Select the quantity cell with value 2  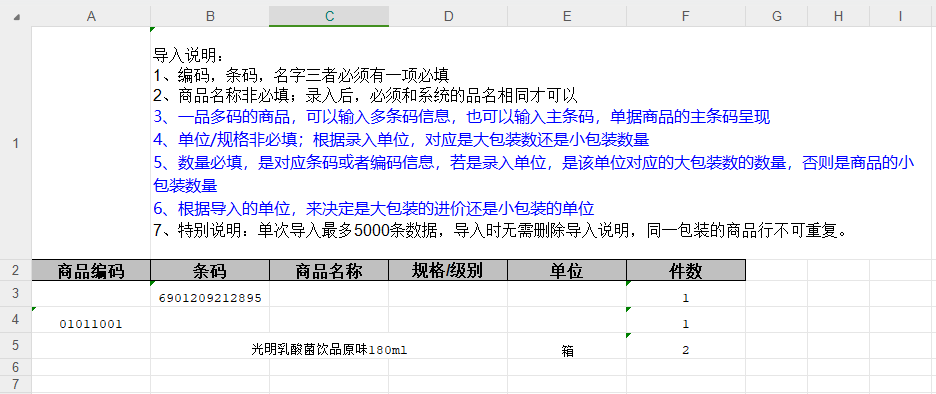686,346
